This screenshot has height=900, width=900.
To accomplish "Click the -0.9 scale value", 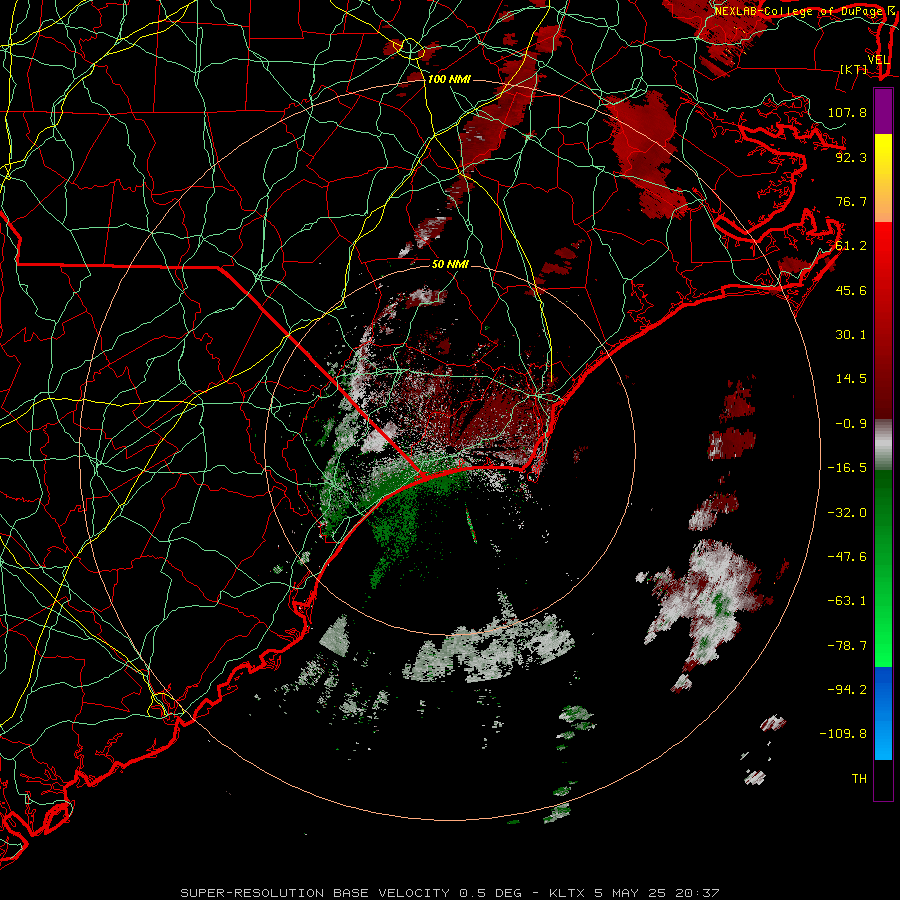I will click(851, 424).
